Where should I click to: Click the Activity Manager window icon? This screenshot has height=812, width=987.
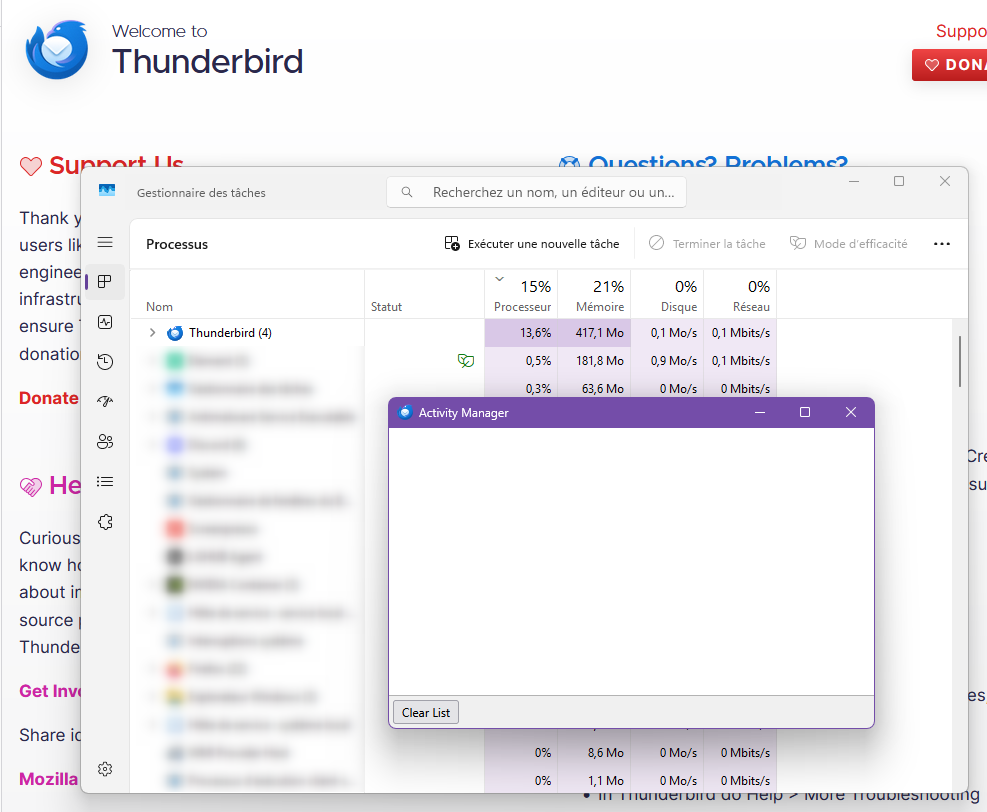coord(405,412)
